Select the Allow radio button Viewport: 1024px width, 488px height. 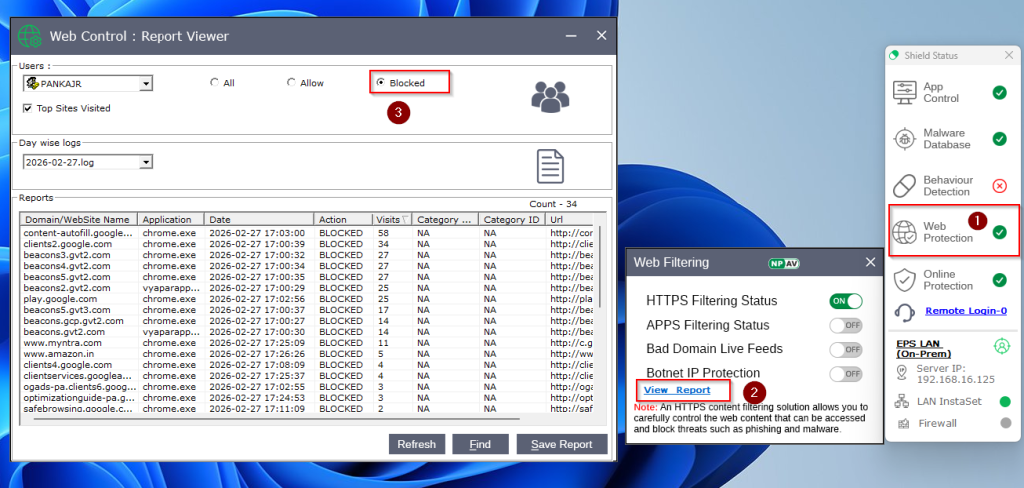tap(291, 83)
